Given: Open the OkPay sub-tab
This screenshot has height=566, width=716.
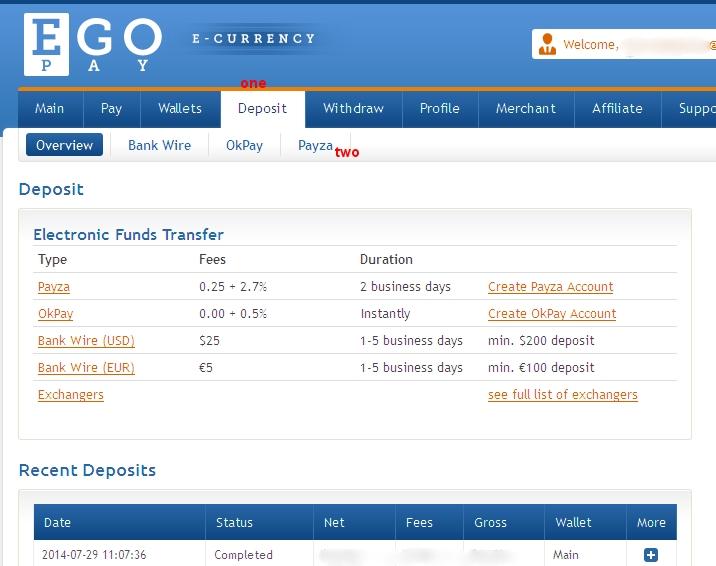Looking at the screenshot, I should coord(244,145).
